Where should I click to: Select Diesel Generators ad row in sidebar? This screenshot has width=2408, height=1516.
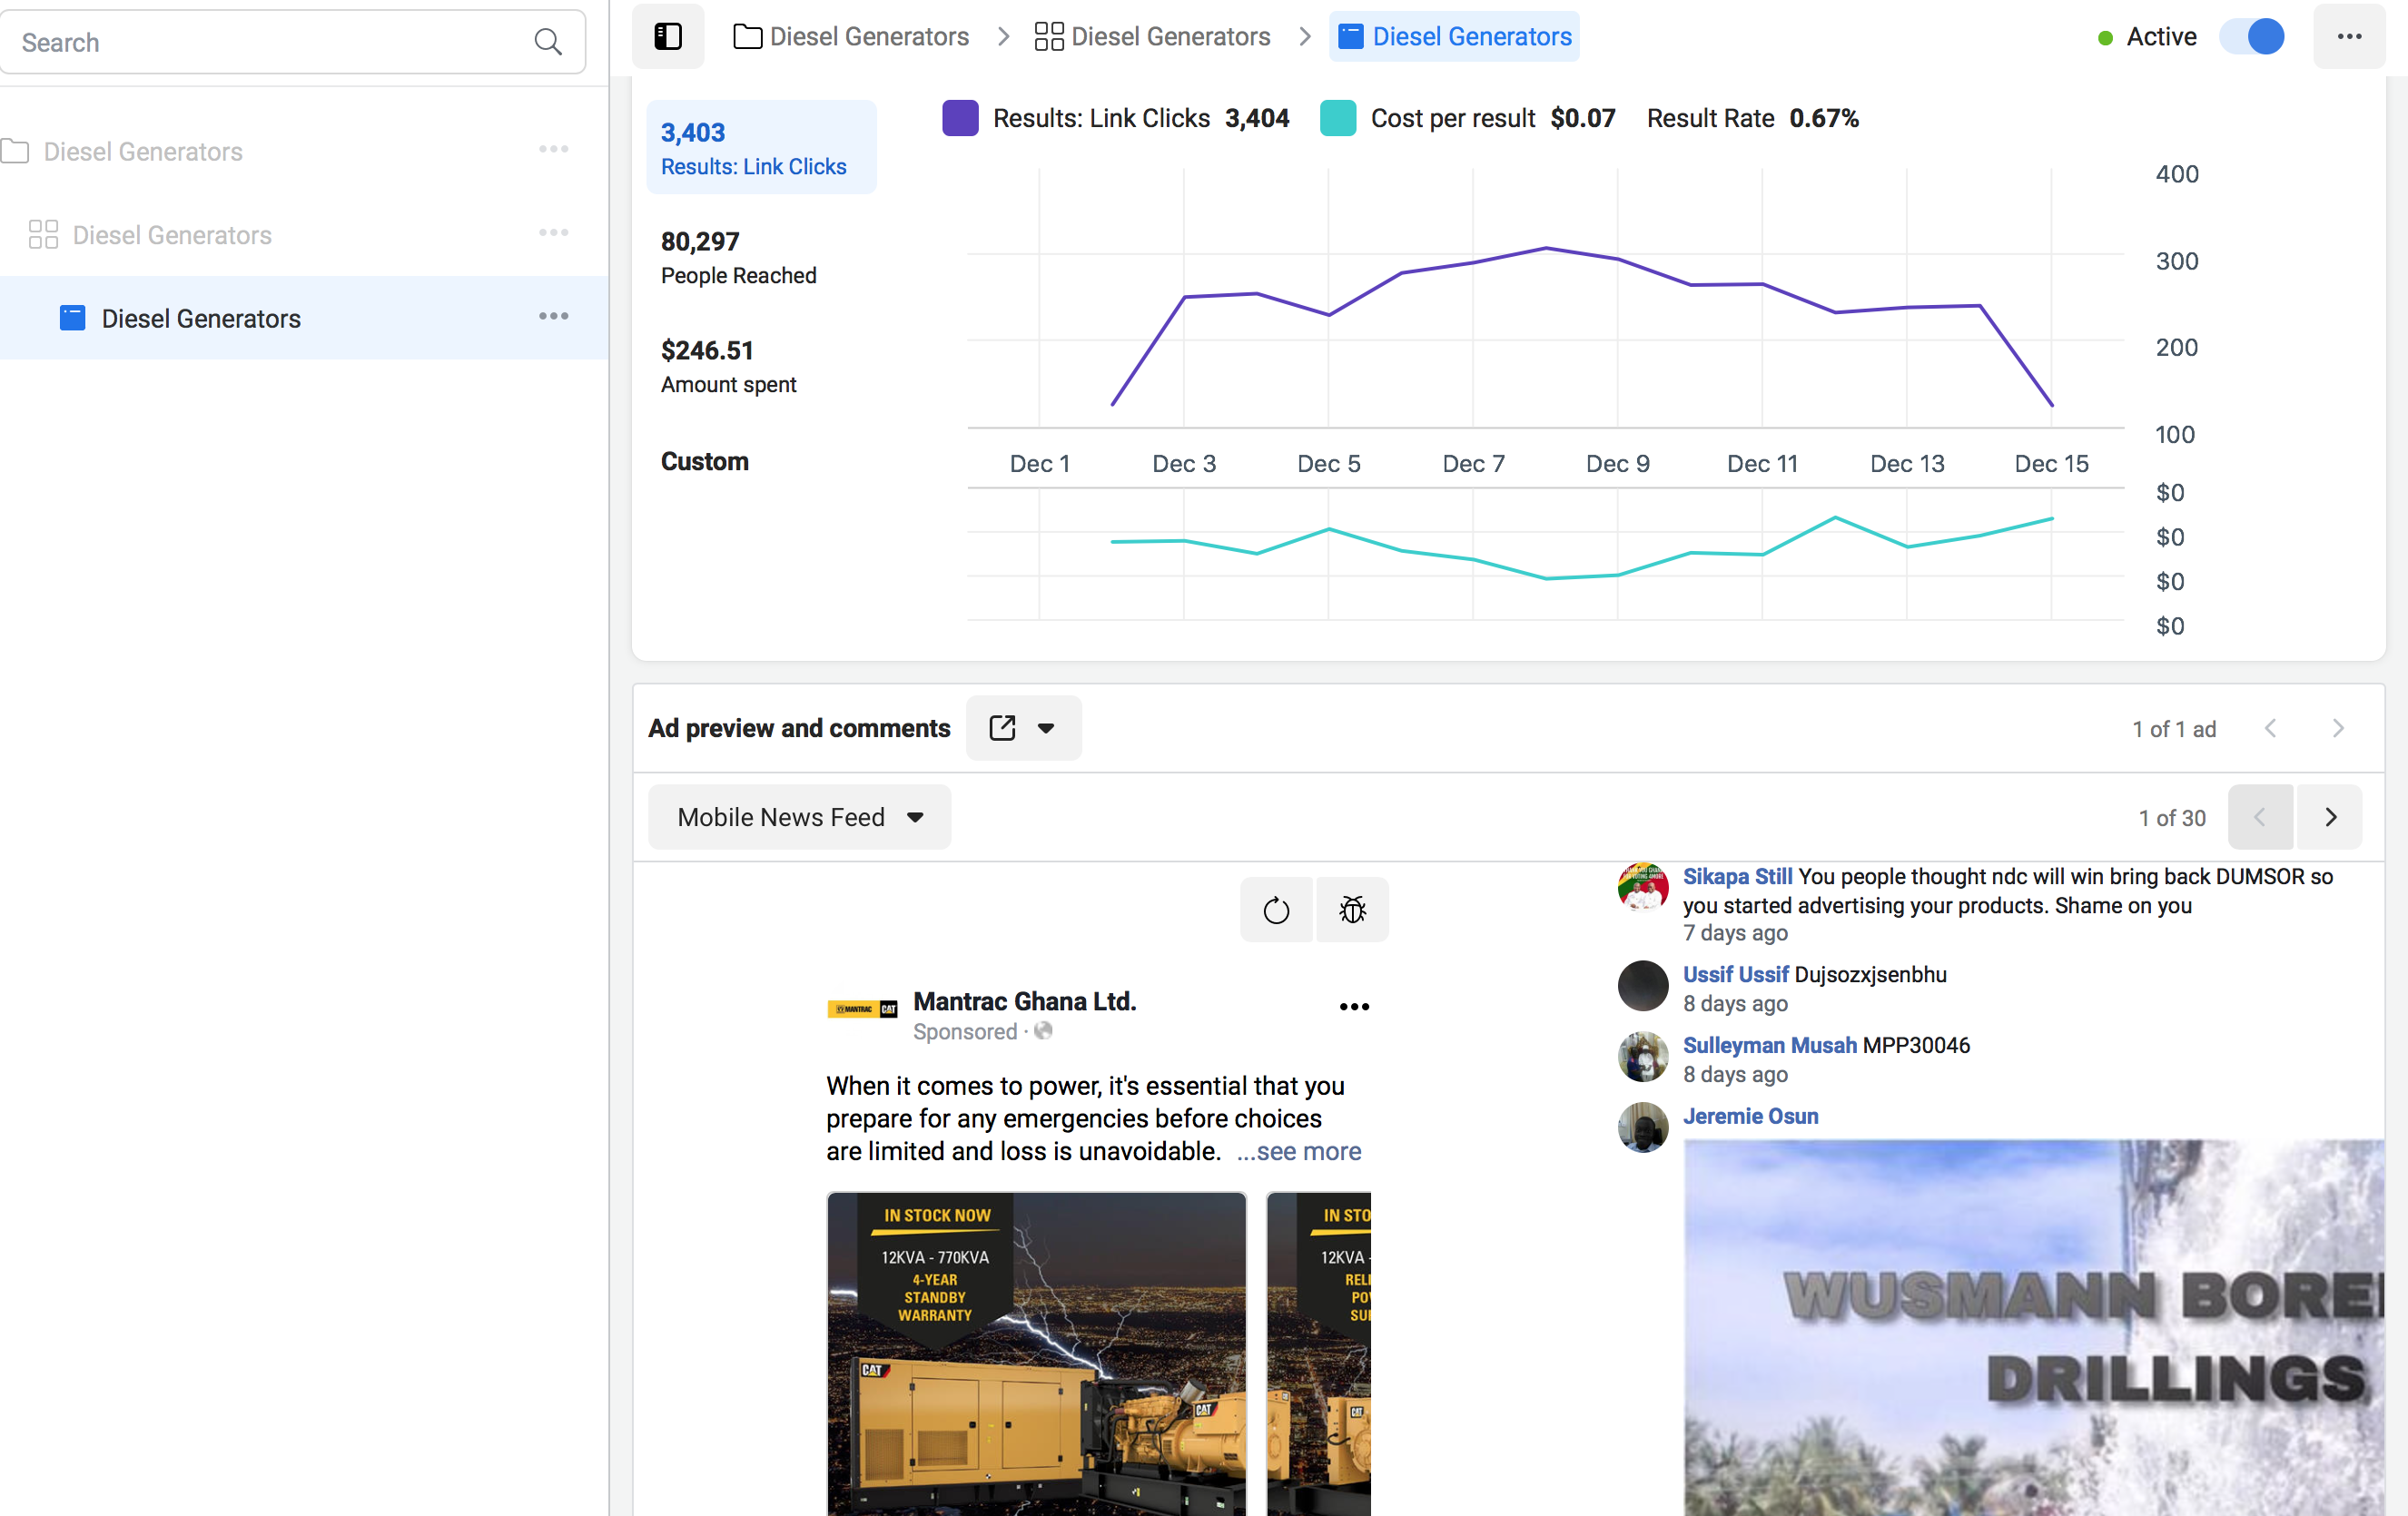pos(304,318)
